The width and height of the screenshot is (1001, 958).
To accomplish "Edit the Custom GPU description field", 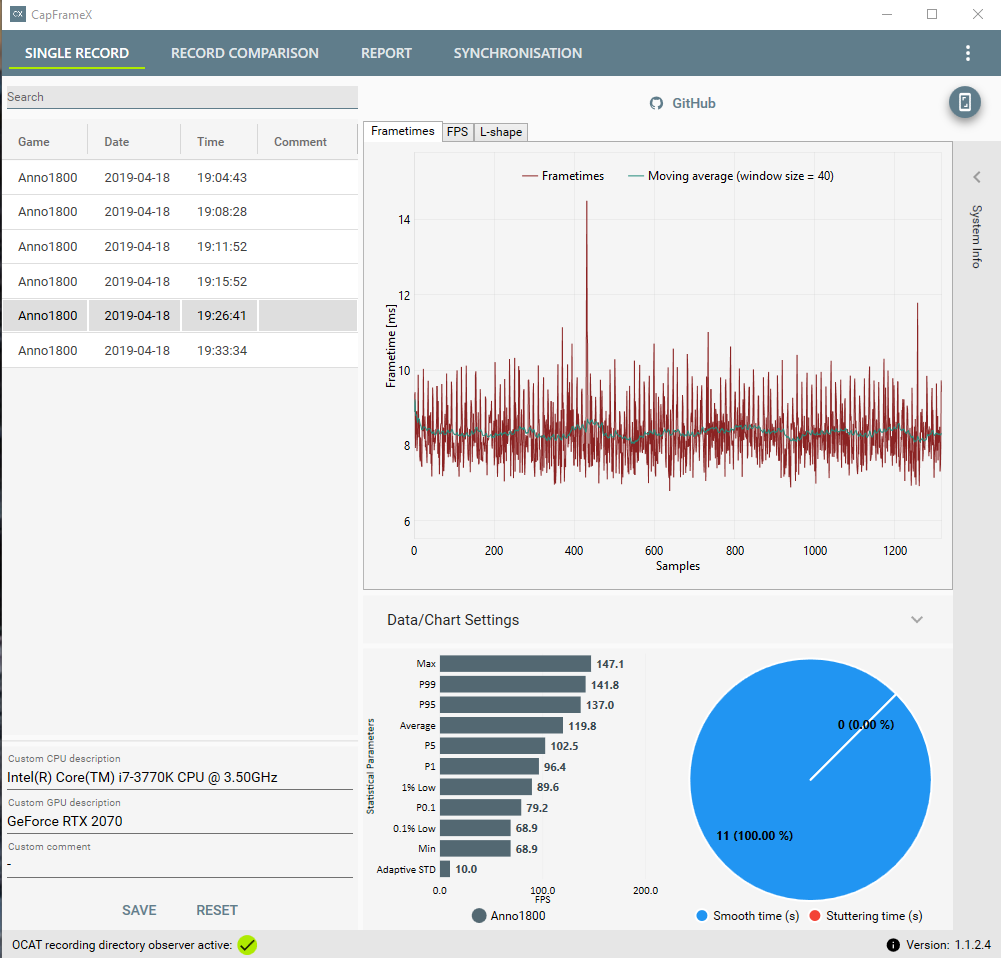I will (x=179, y=821).
